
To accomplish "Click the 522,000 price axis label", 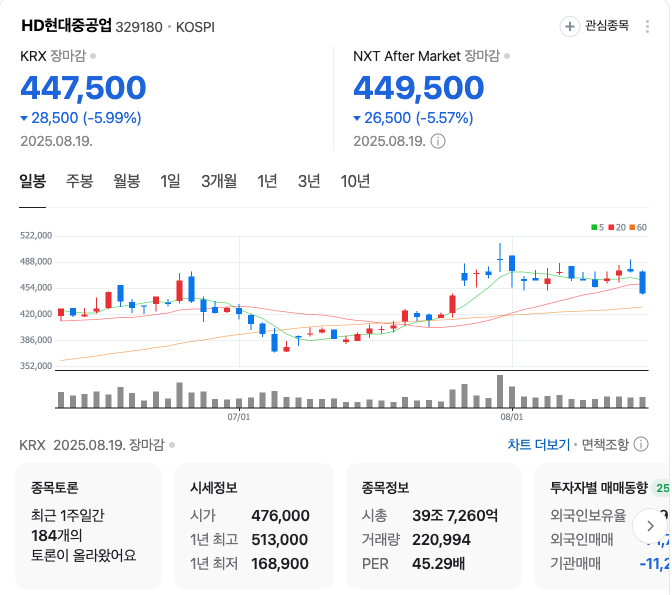I will 36,235.
